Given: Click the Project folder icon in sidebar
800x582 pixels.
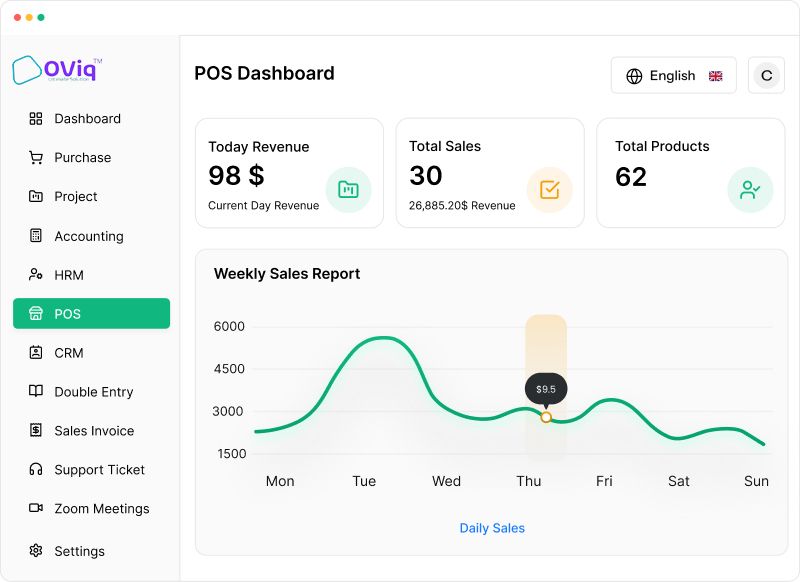Looking at the screenshot, I should pos(36,196).
